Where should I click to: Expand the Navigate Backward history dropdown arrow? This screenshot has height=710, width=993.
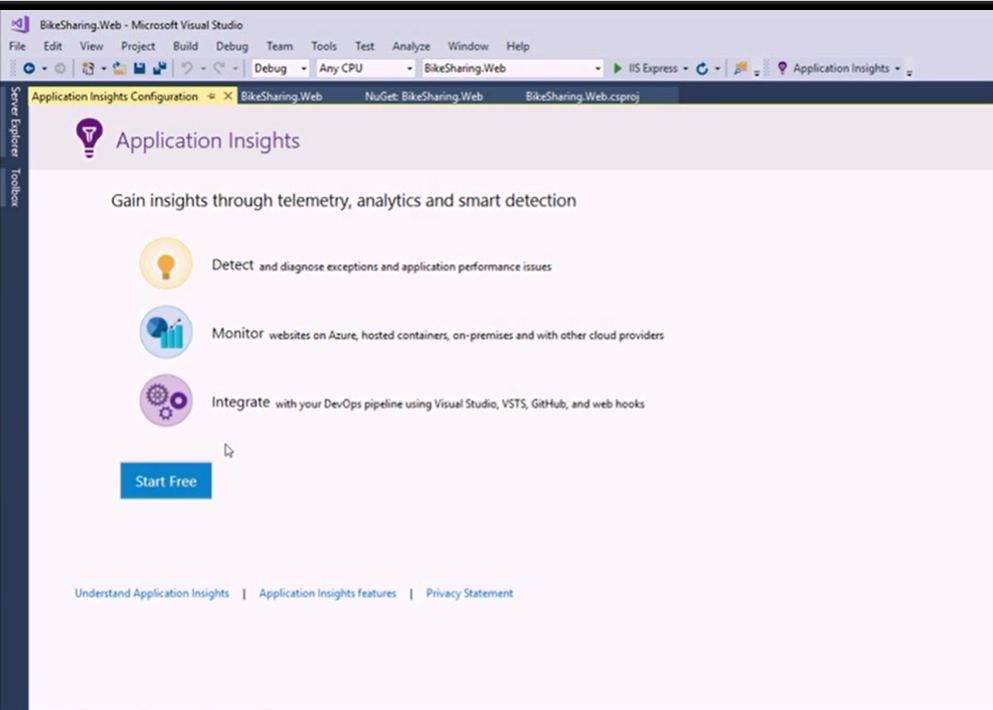click(44, 68)
